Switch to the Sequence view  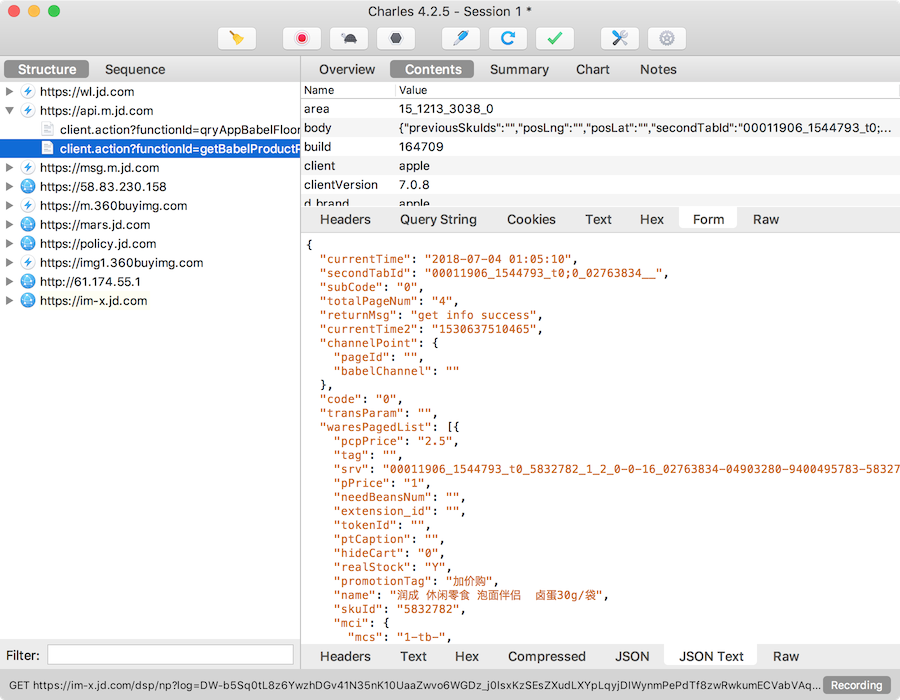click(x=135, y=69)
